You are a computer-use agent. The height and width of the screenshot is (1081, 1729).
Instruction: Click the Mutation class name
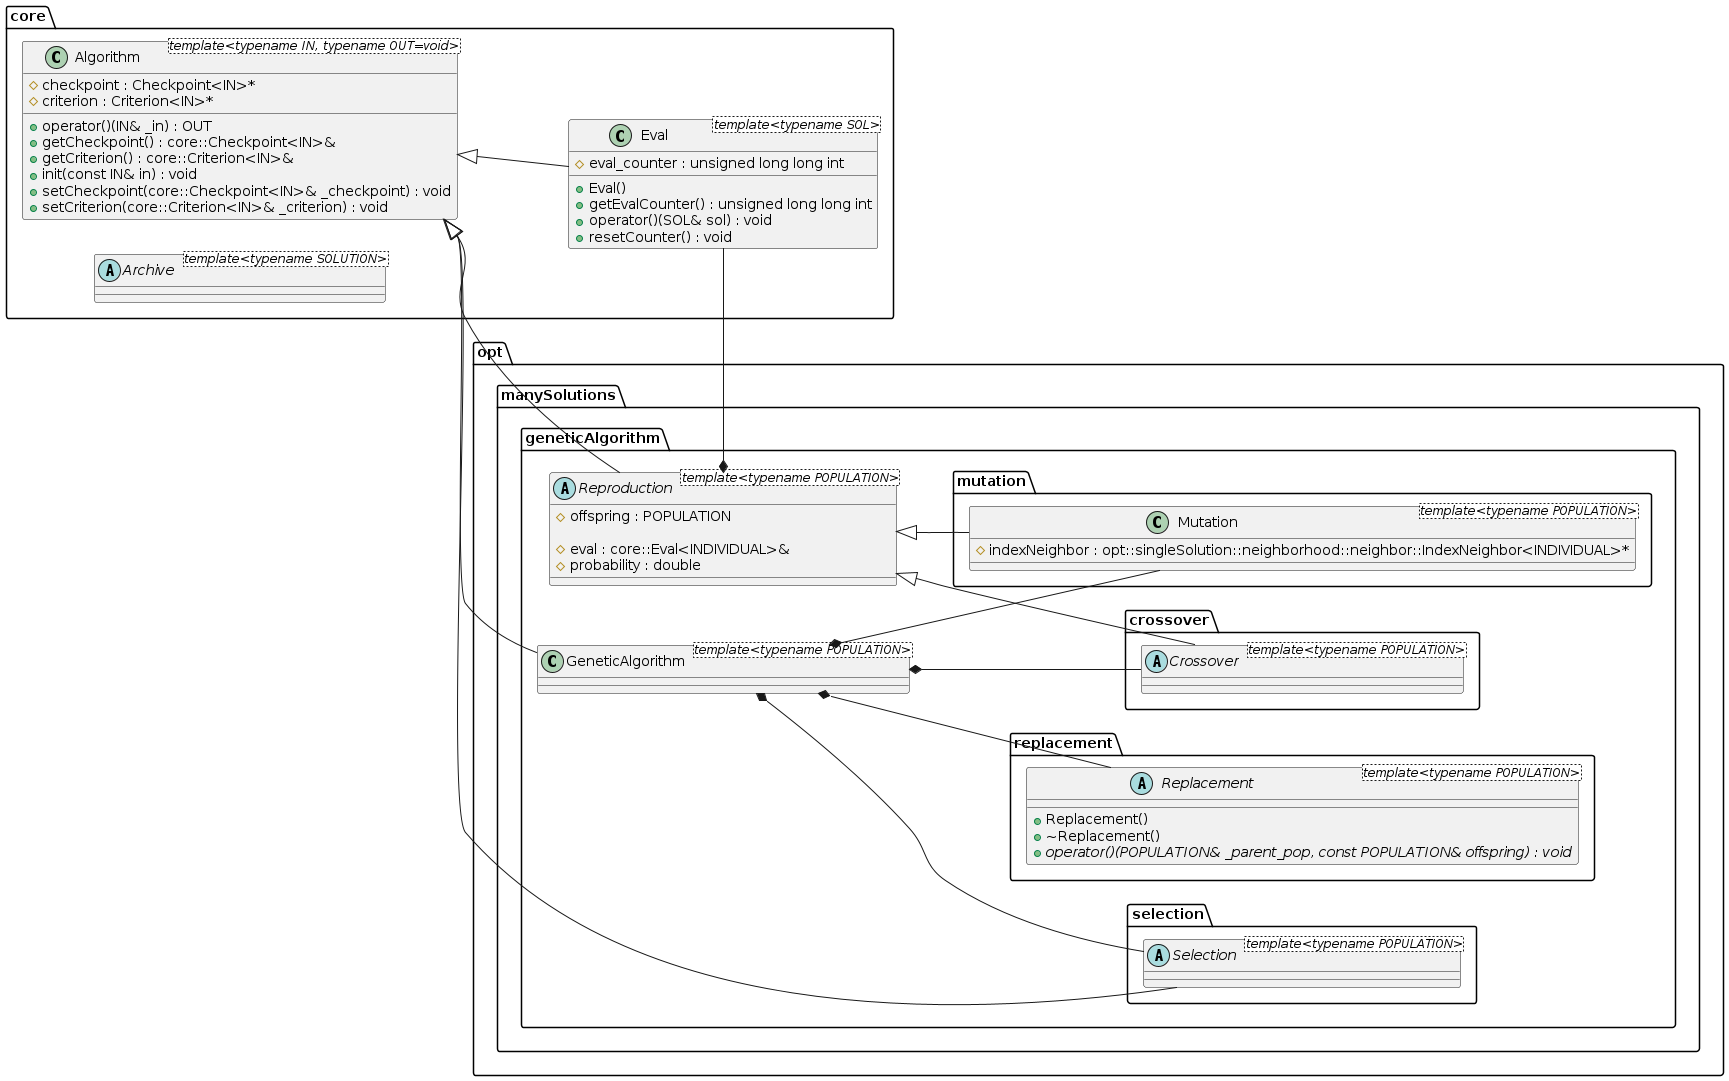[1207, 522]
